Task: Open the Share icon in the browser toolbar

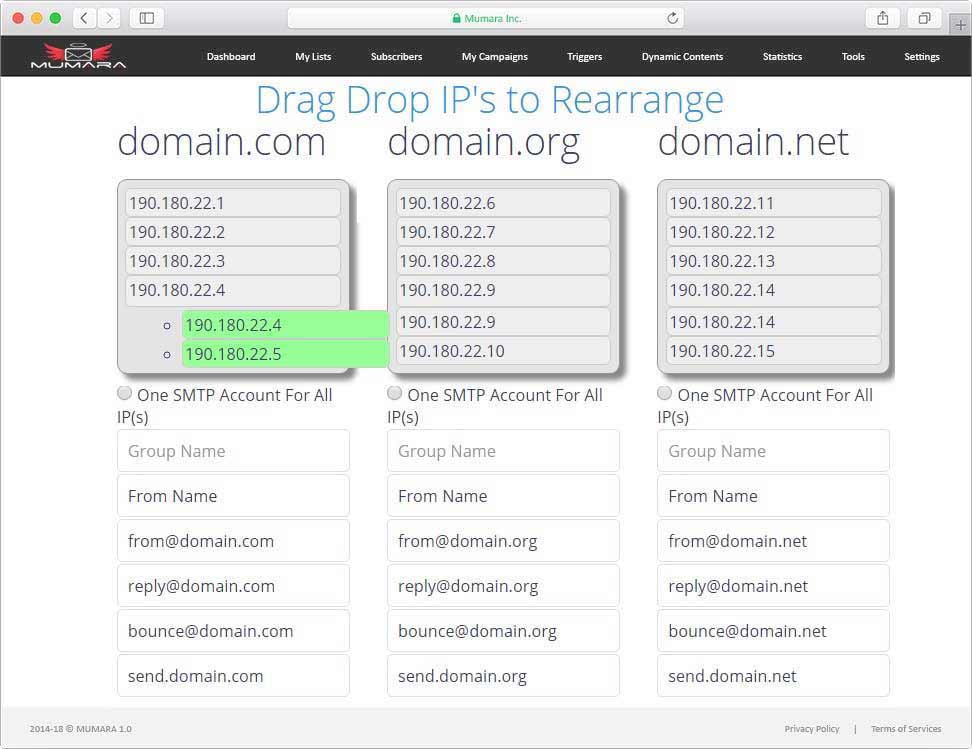Action: tap(881, 17)
